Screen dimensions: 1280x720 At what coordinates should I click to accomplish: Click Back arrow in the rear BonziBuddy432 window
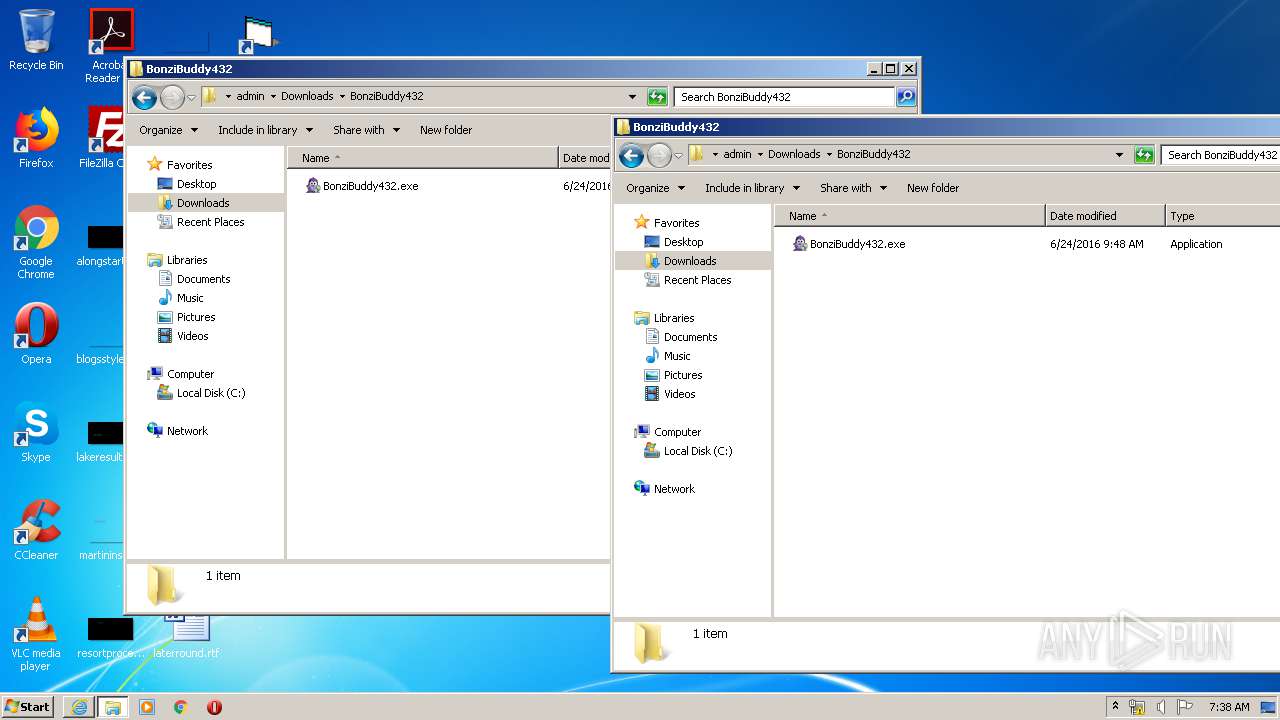[144, 97]
